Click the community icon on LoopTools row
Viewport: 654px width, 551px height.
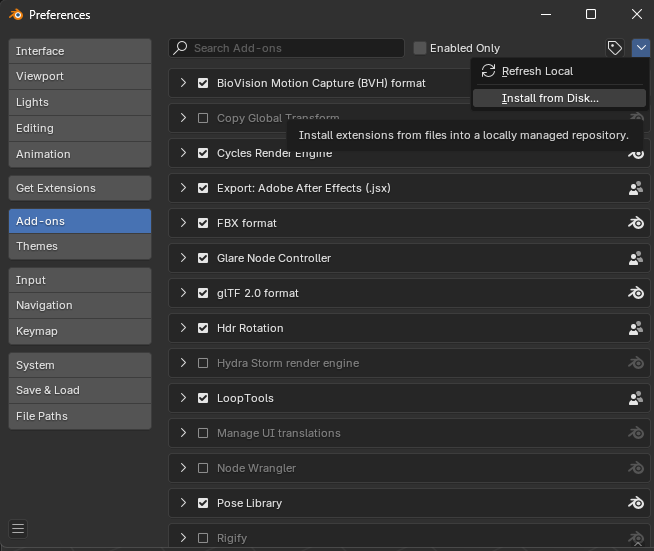pyautogui.click(x=635, y=398)
